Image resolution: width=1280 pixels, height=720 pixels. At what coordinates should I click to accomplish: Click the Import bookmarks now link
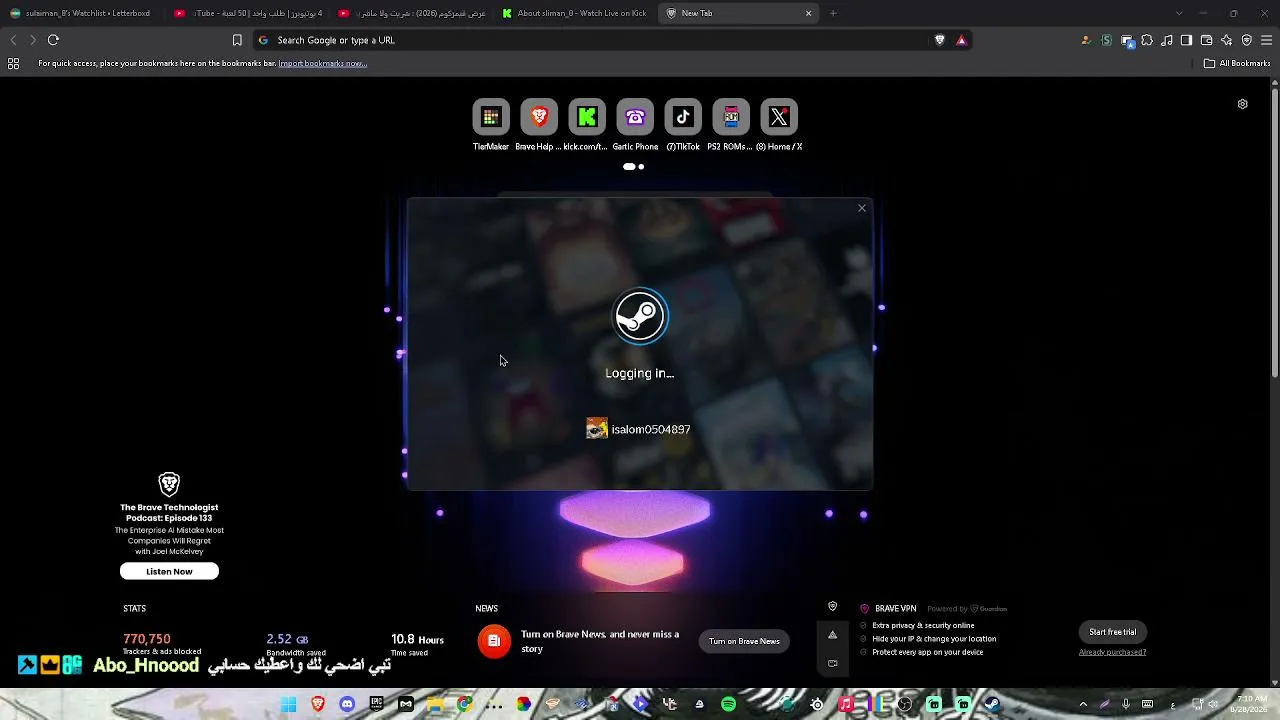322,63
